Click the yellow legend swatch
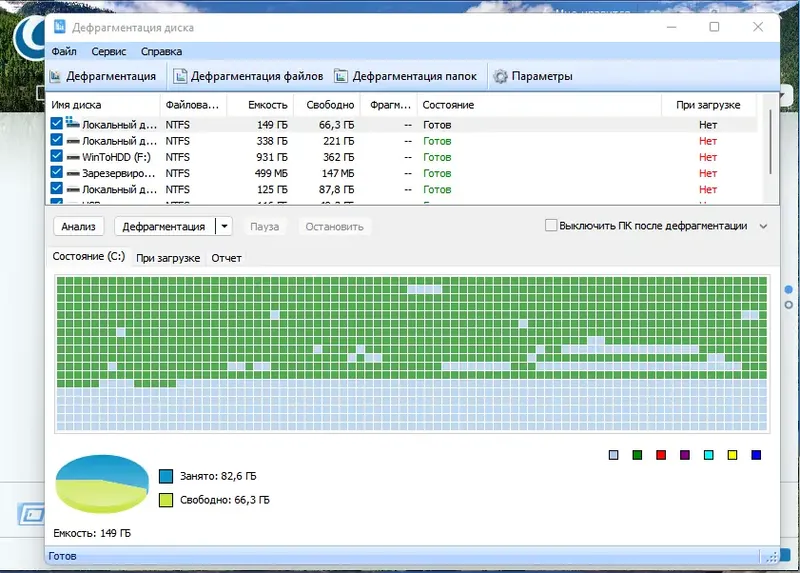The image size is (800, 573). coord(733,455)
